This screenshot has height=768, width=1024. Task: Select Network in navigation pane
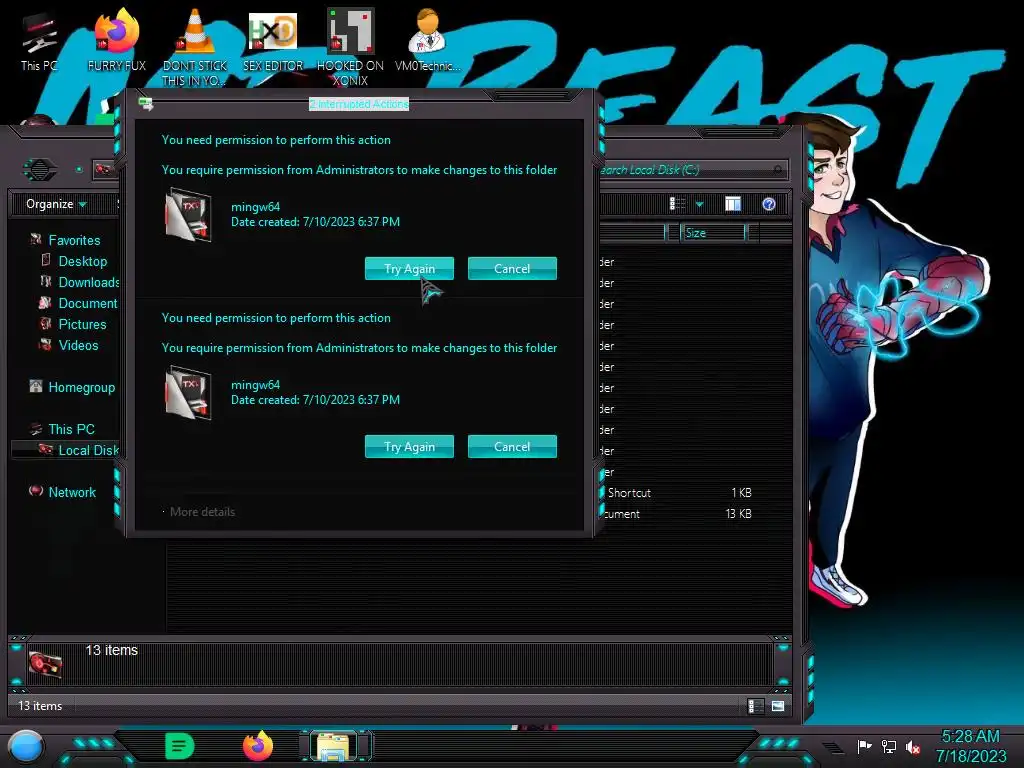point(72,492)
